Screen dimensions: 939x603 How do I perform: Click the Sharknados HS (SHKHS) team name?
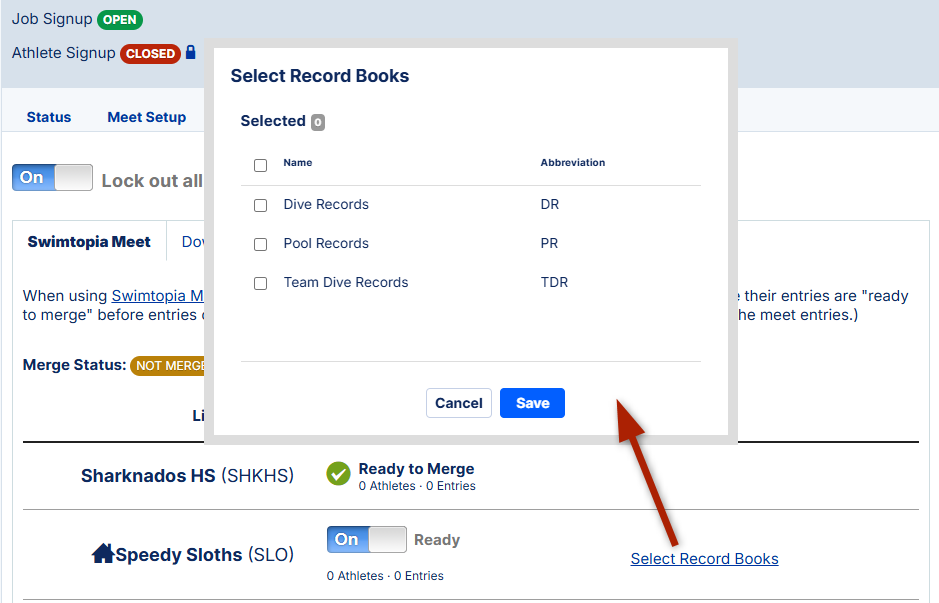[187, 475]
